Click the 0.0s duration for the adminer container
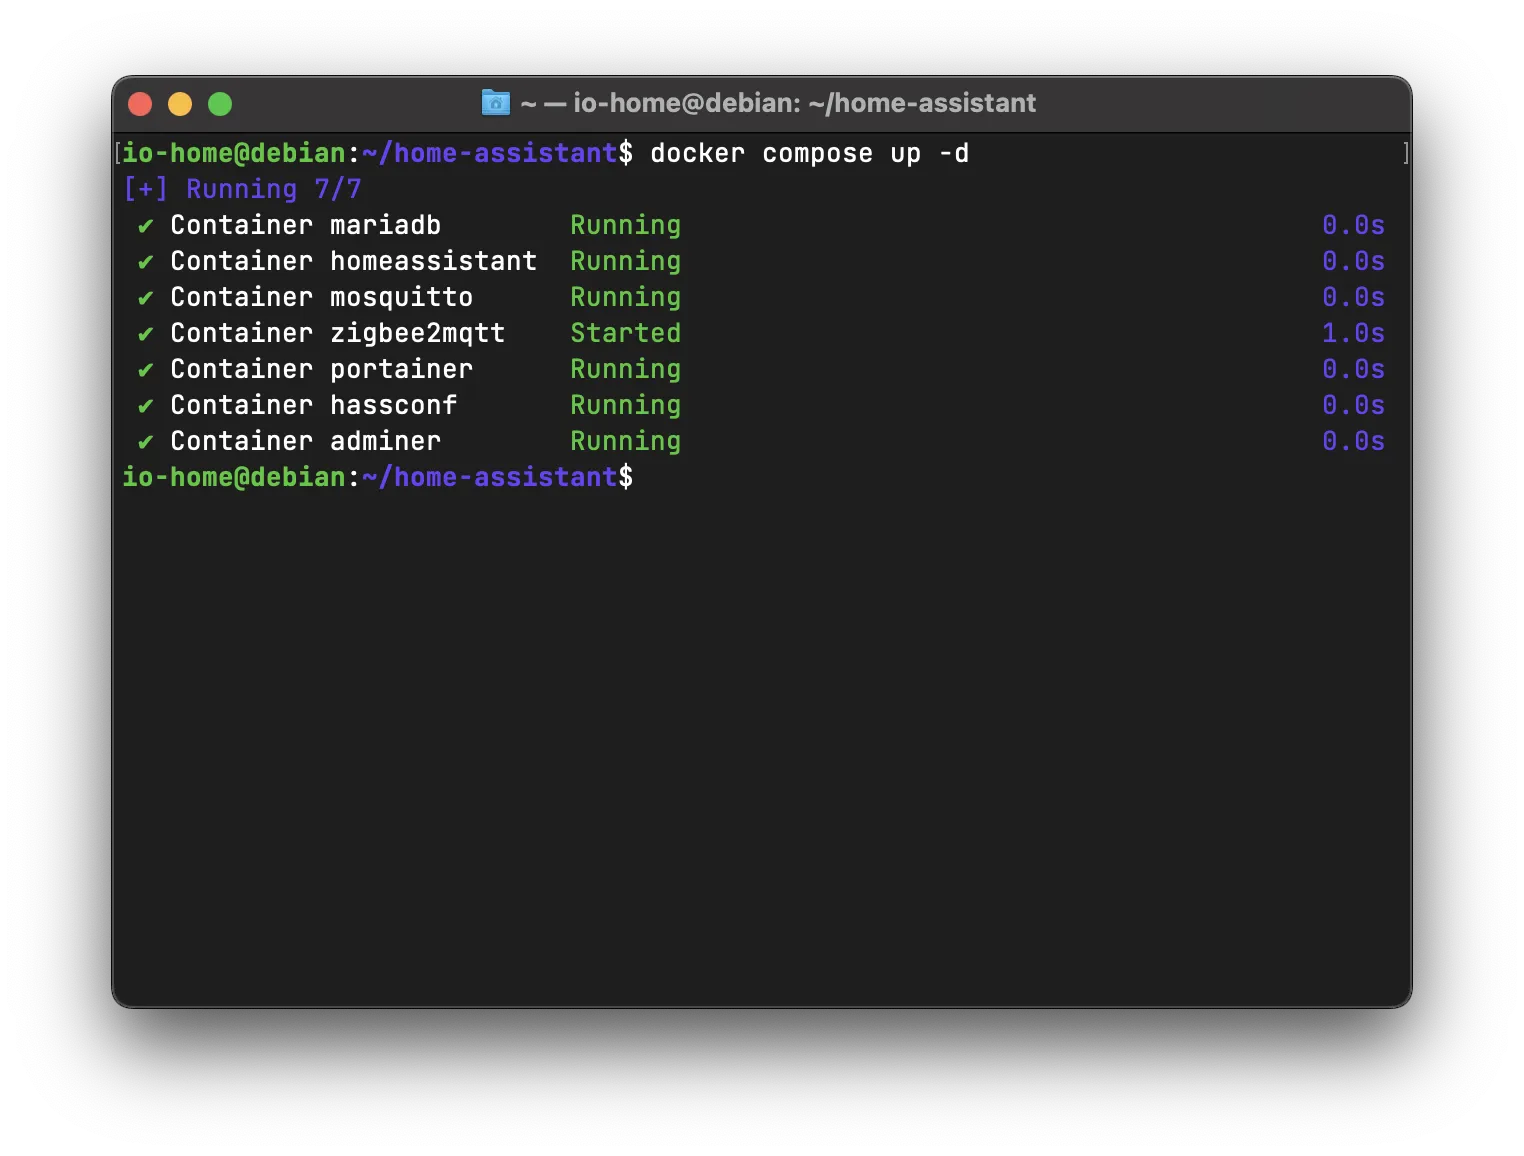 tap(1353, 441)
